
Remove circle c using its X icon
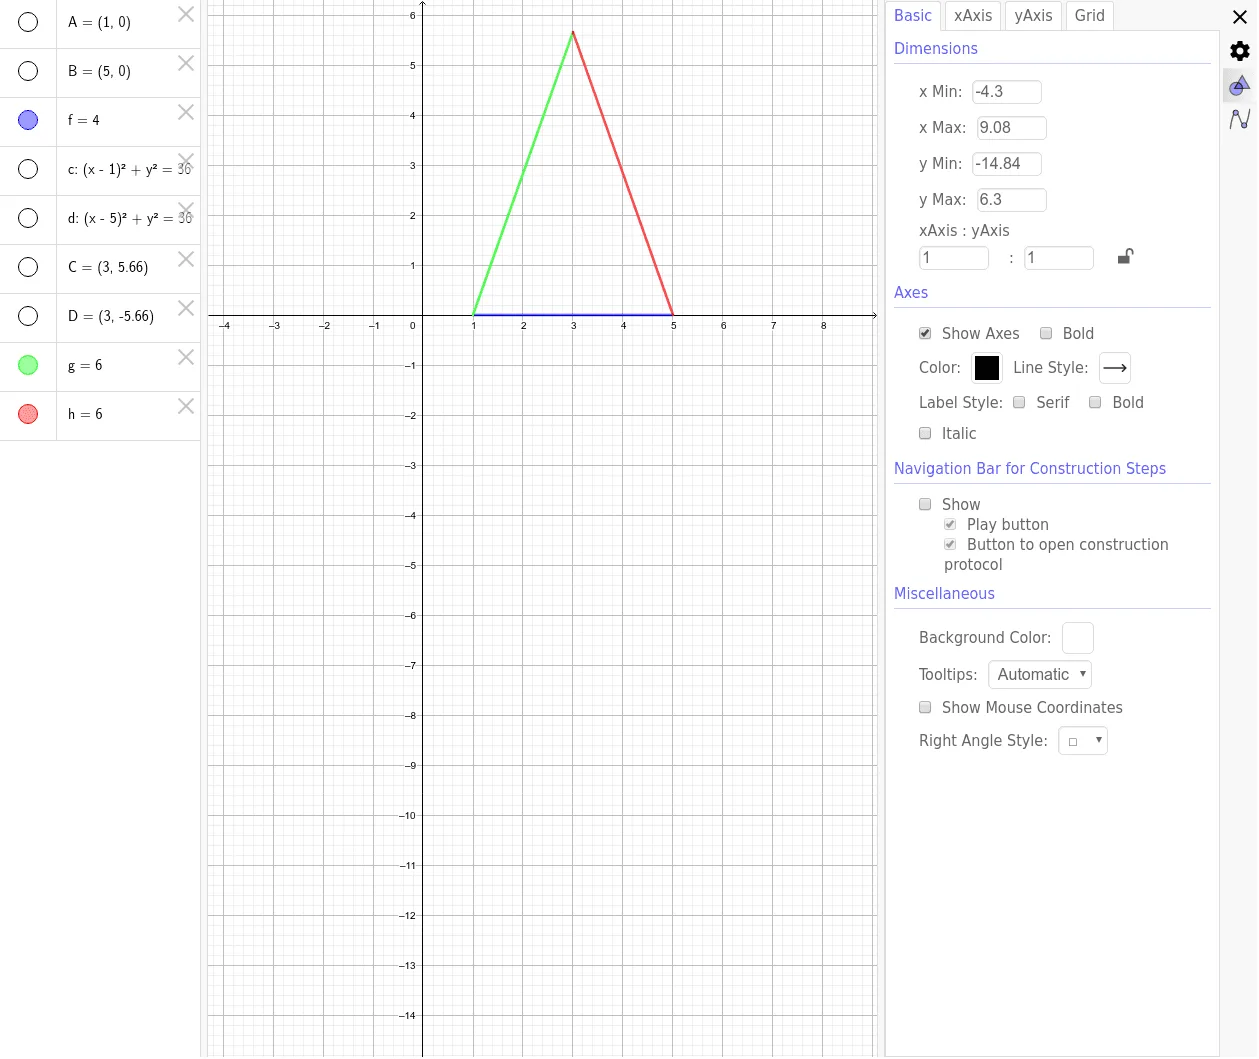tap(186, 161)
